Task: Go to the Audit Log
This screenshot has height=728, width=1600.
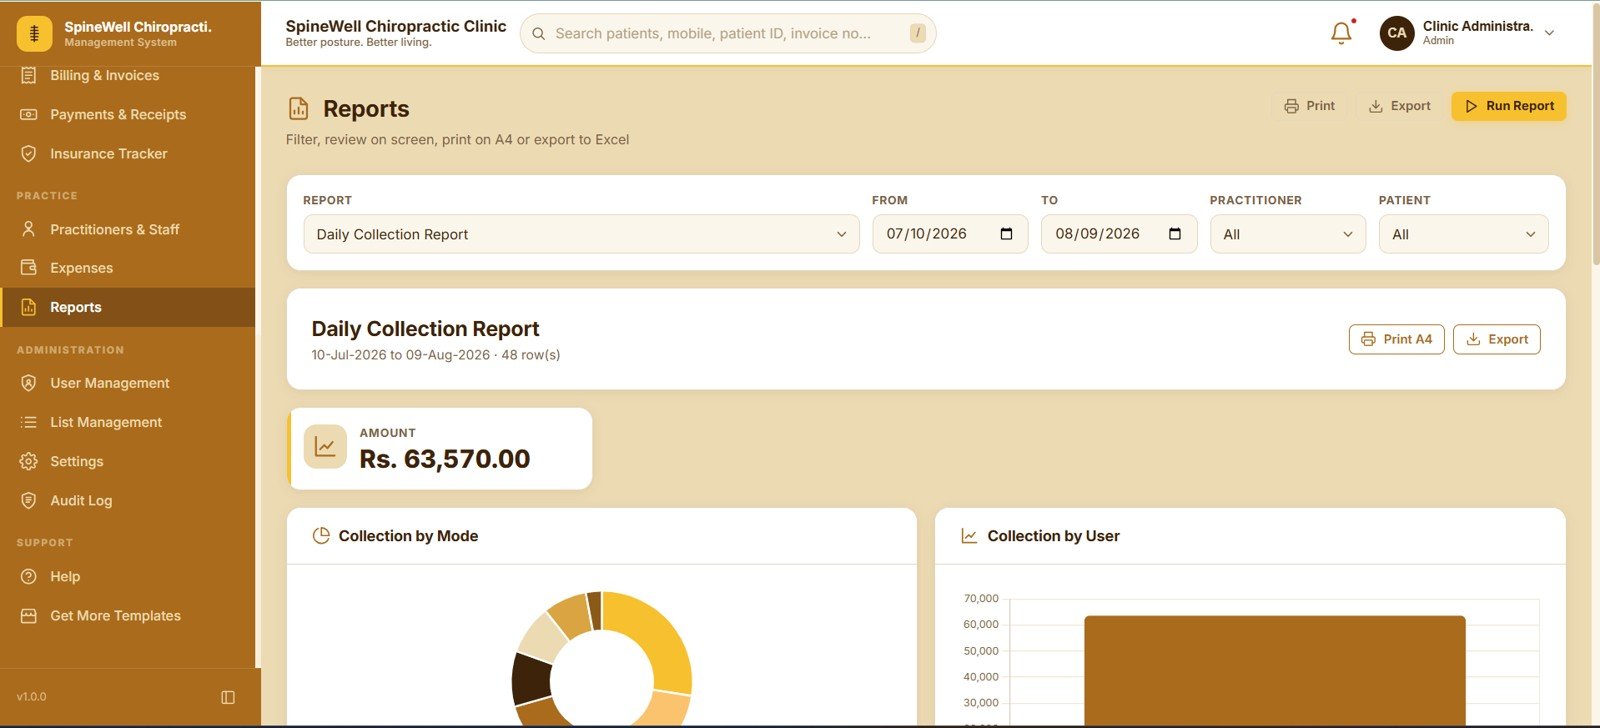Action: [x=128, y=500]
